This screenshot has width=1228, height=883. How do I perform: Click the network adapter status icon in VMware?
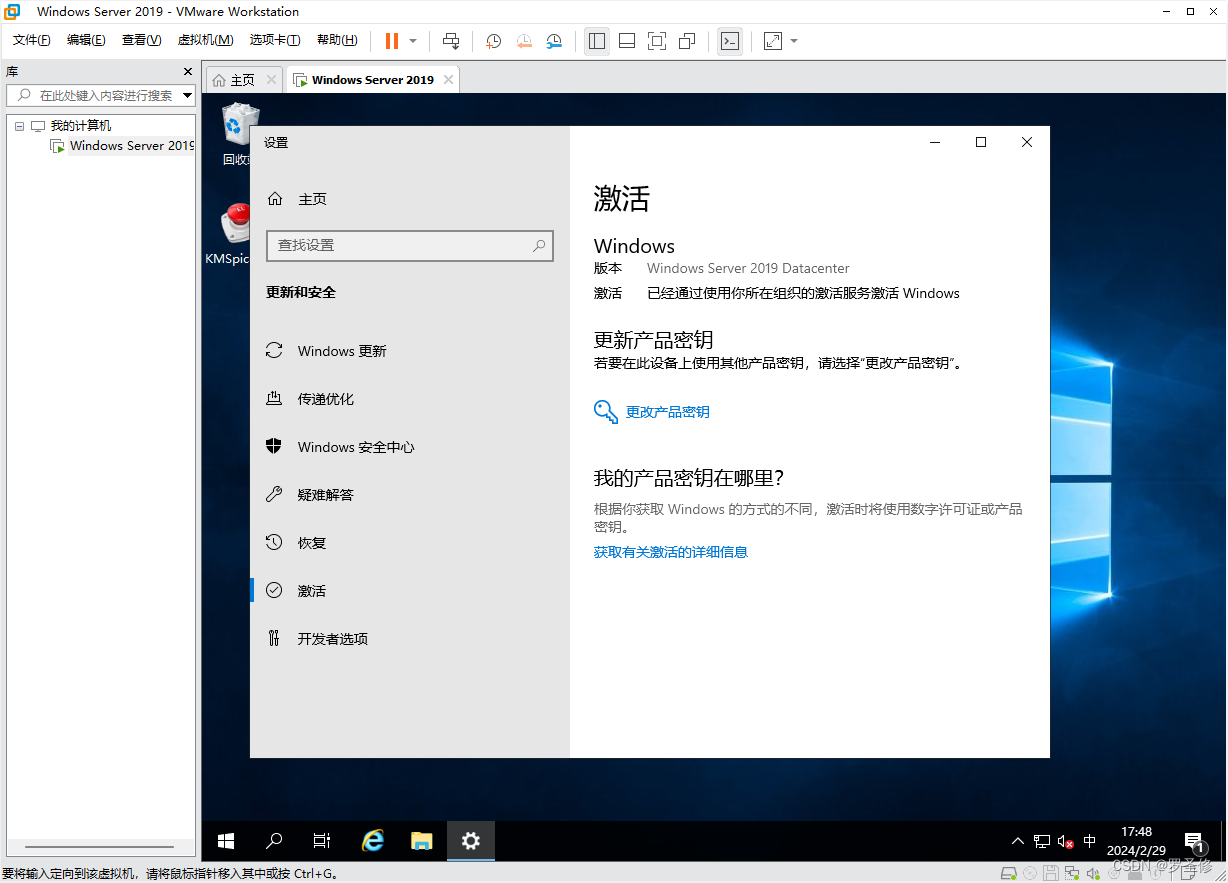tap(1072, 873)
